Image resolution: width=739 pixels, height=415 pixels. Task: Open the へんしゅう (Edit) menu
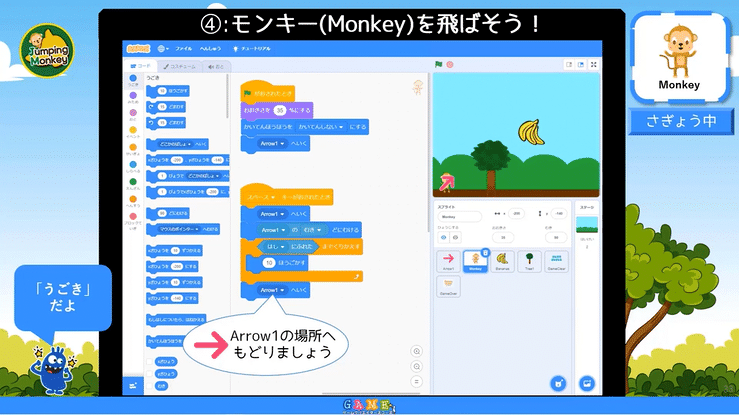(x=210, y=49)
